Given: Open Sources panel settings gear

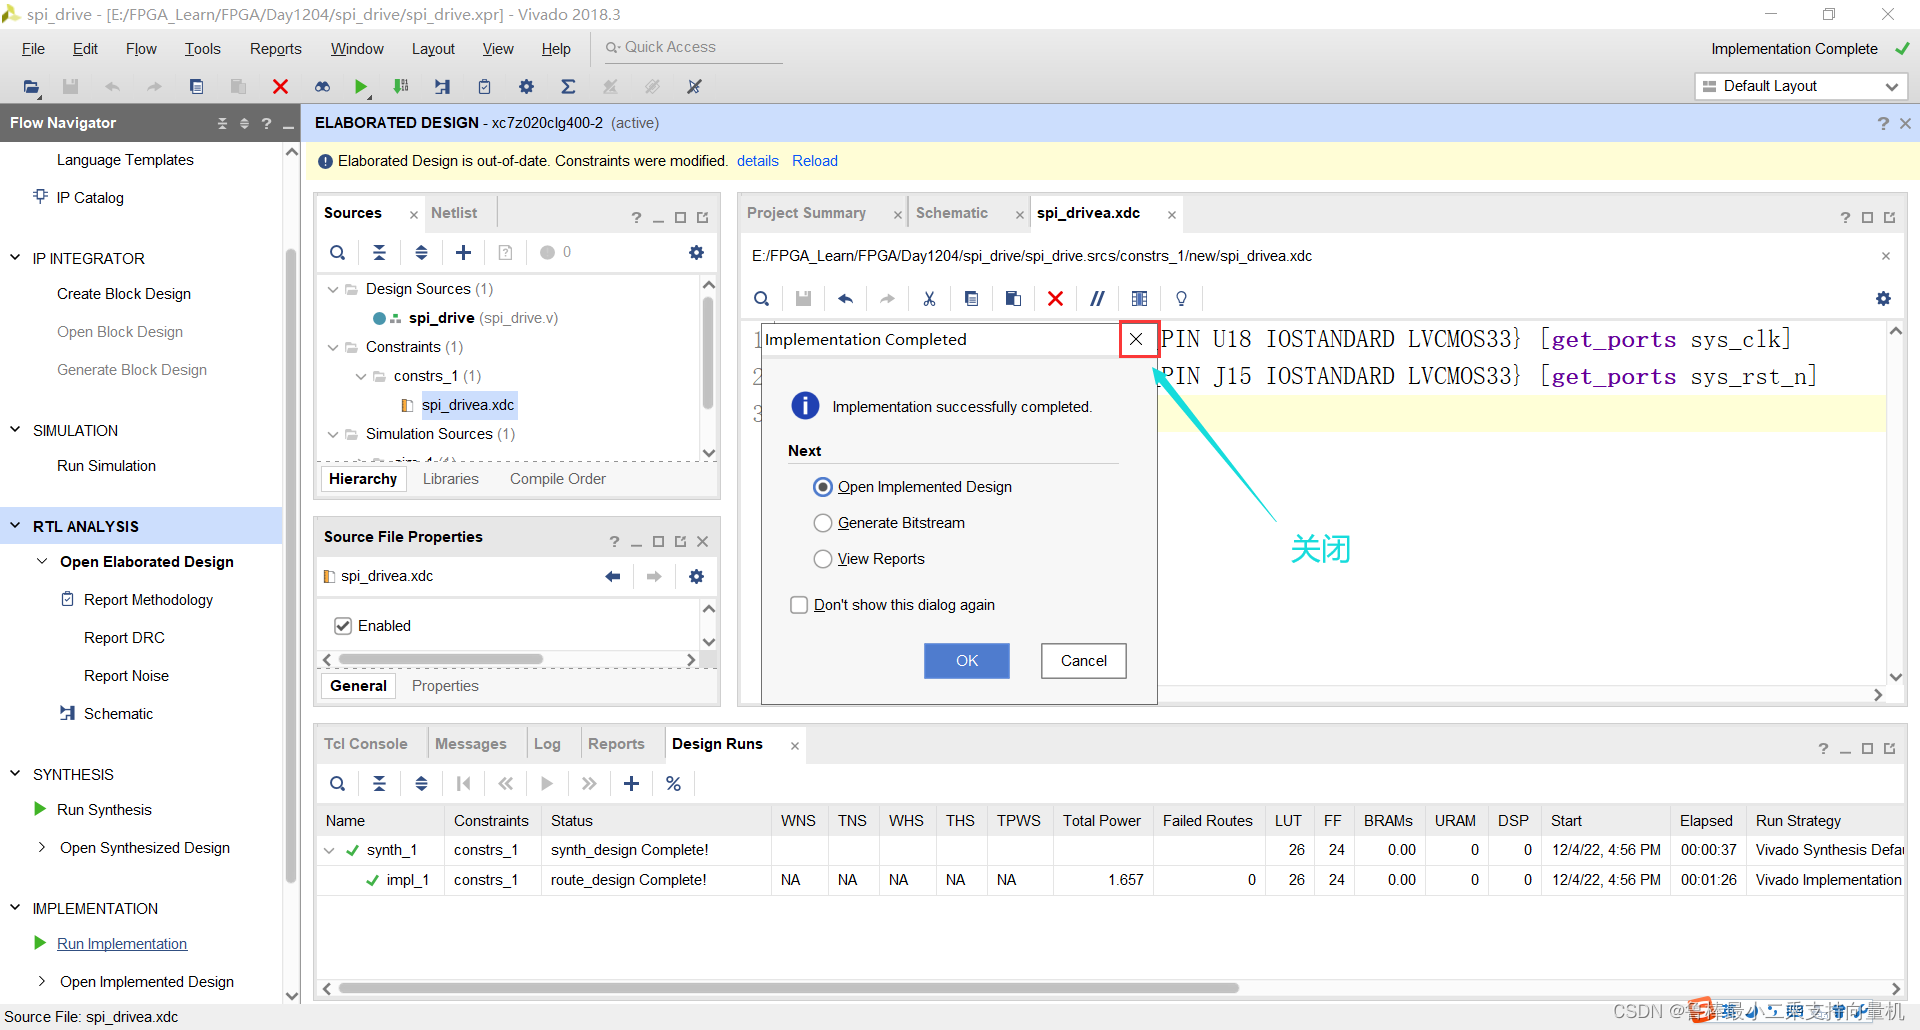Looking at the screenshot, I should click(x=696, y=252).
